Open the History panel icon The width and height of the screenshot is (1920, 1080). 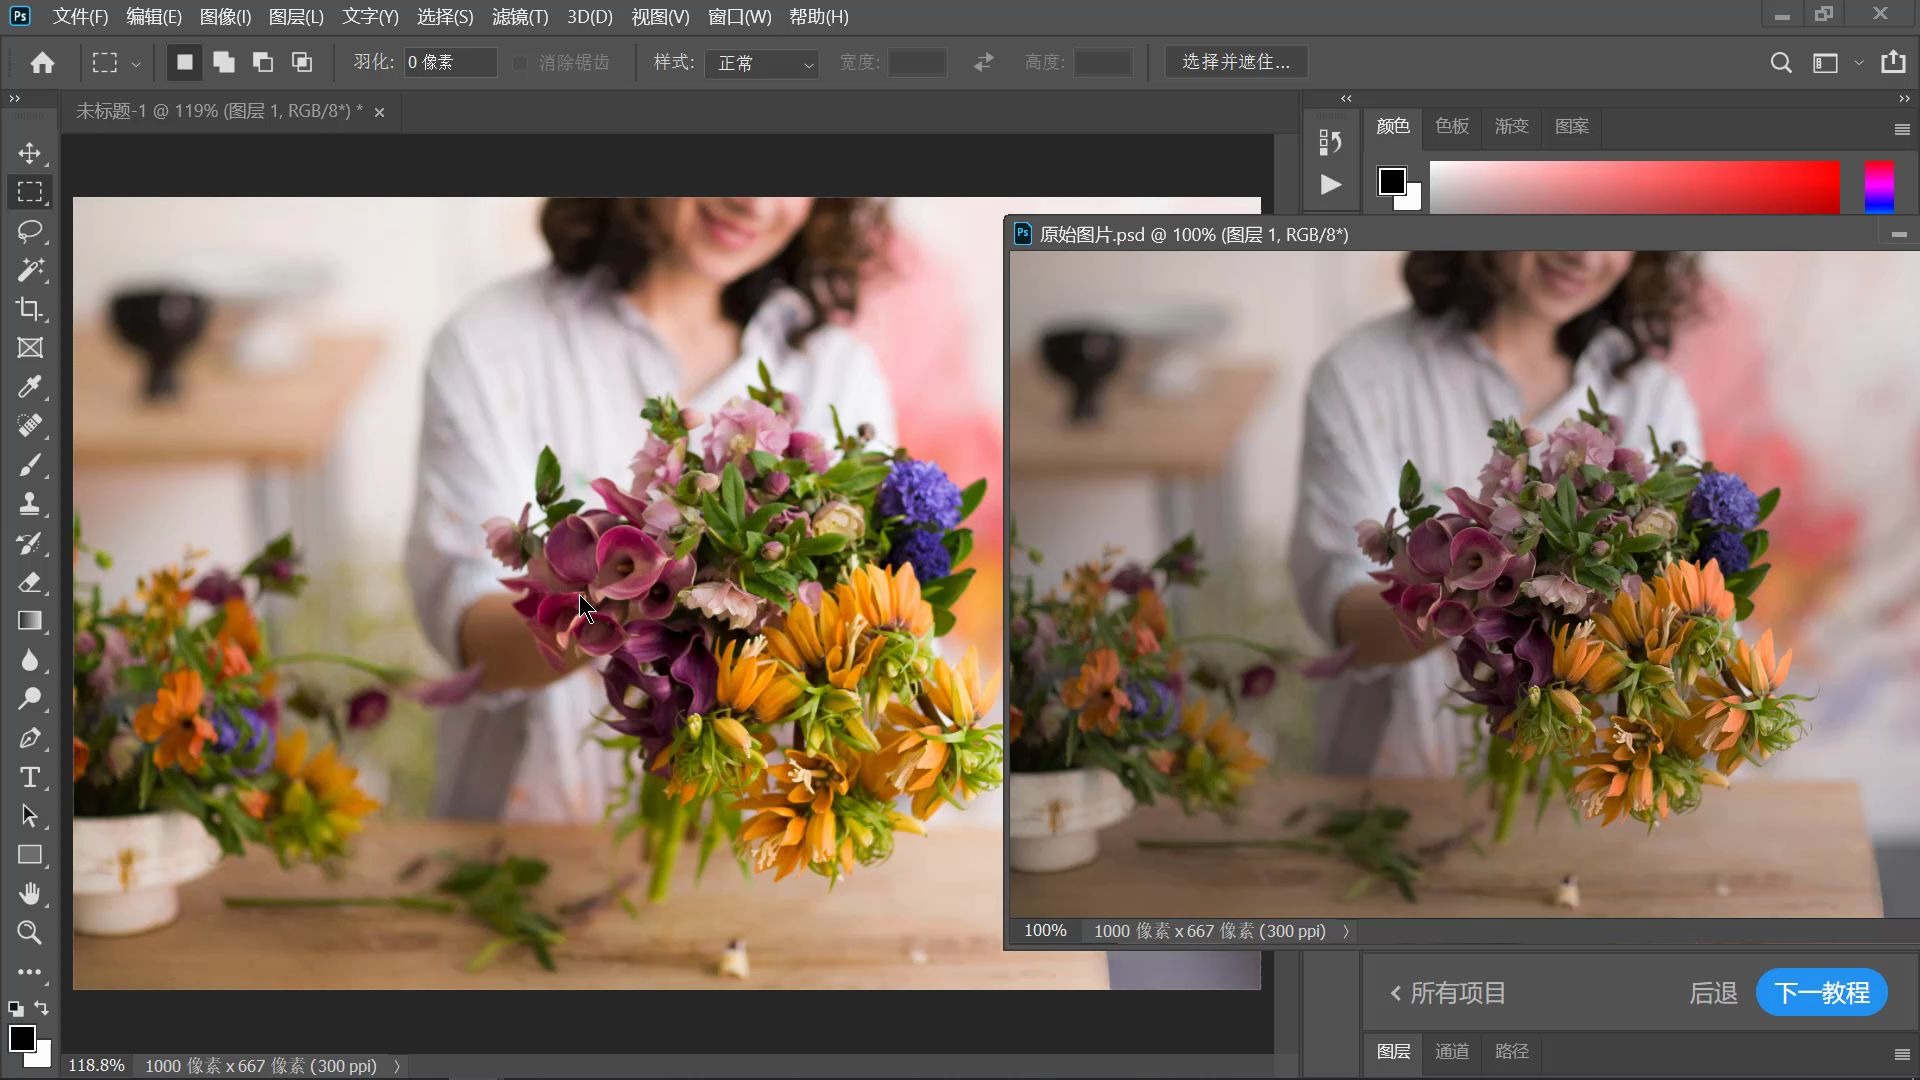pos(1330,142)
